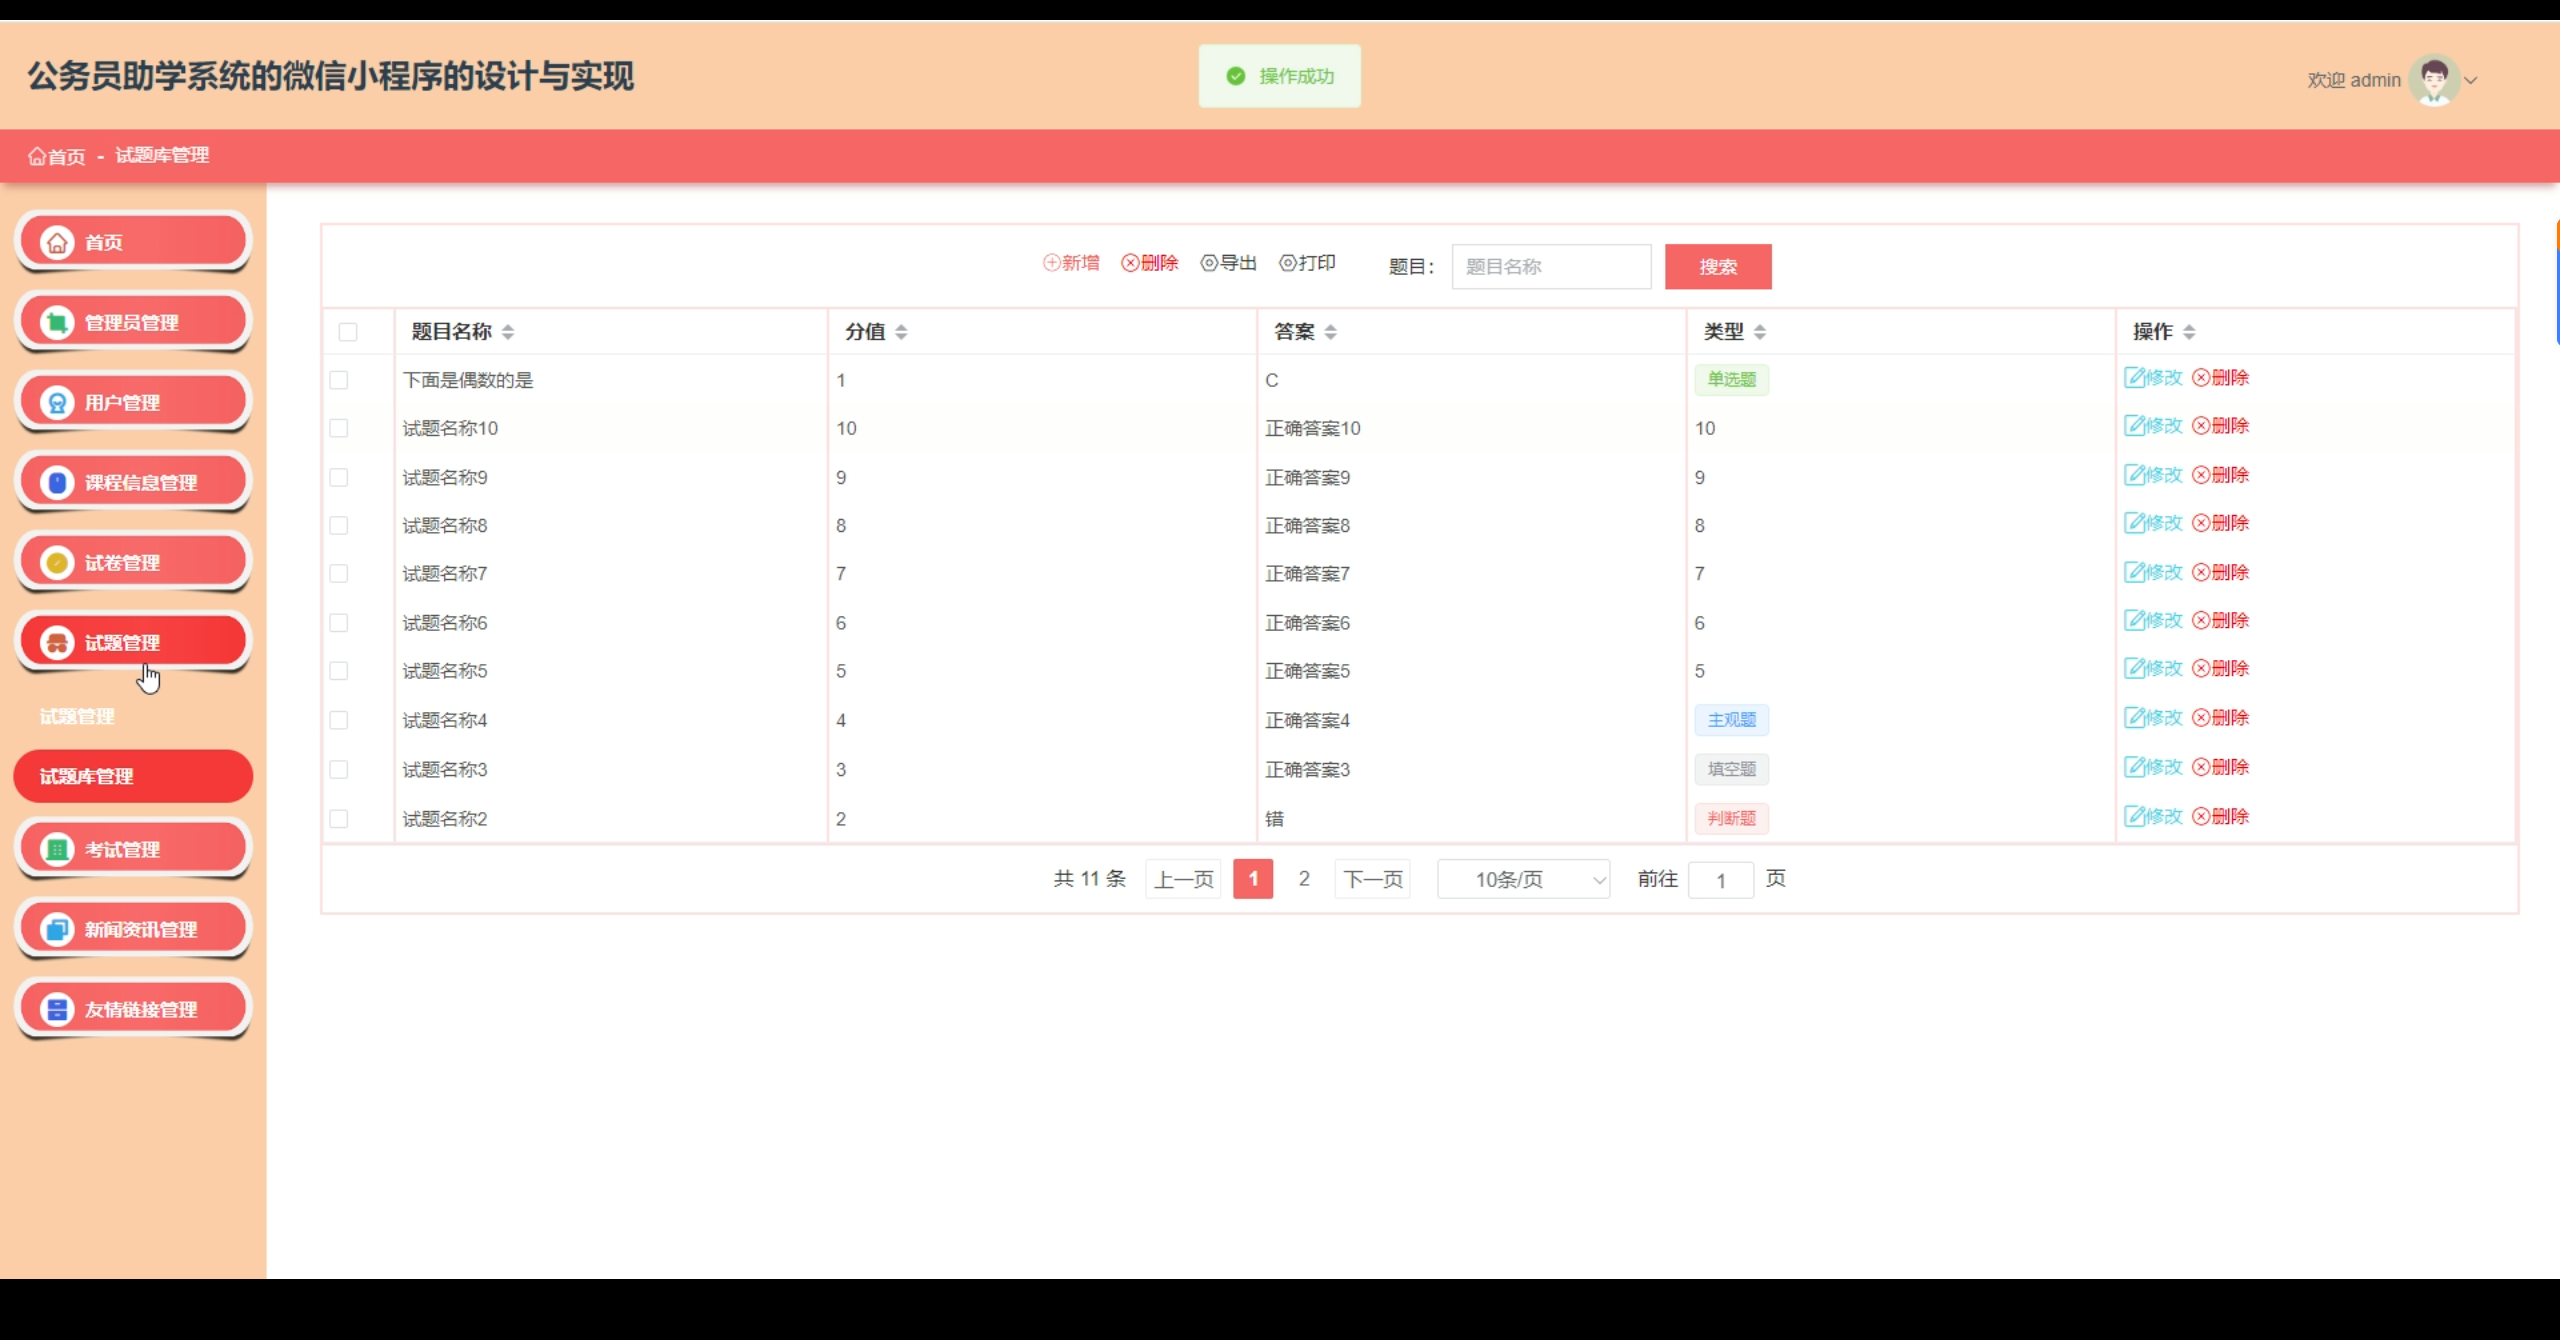The width and height of the screenshot is (2560, 1340).
Task: Click the 课程信息管理 sidebar icon
Action: (57, 482)
